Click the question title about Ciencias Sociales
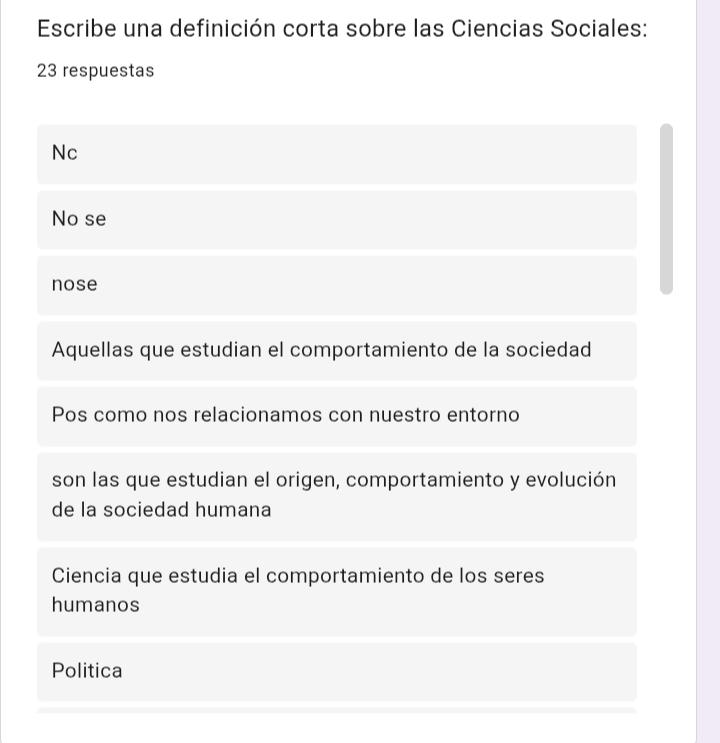The height and width of the screenshot is (743, 720). (x=342, y=28)
